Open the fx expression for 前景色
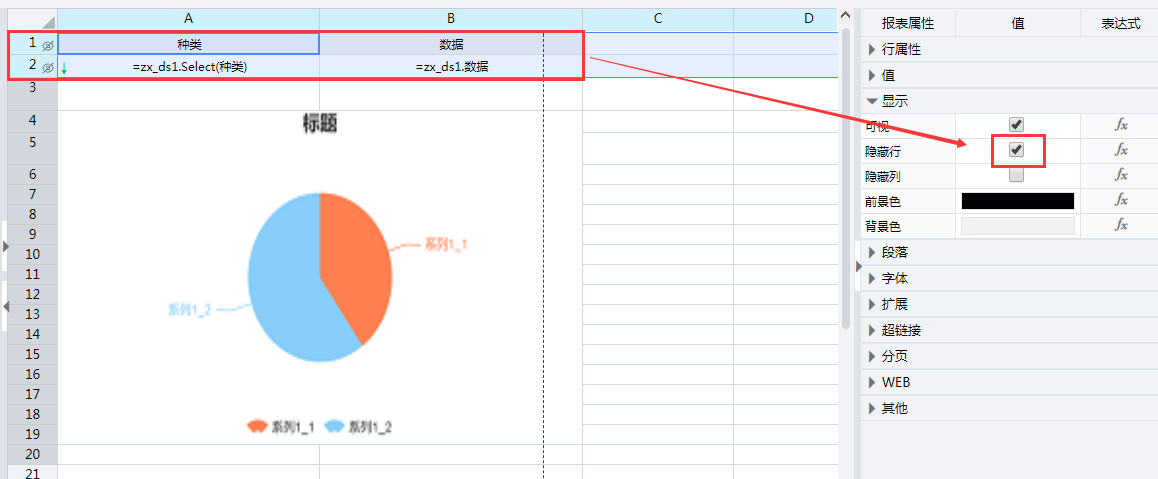Viewport: 1158px width, 479px height. point(1120,200)
